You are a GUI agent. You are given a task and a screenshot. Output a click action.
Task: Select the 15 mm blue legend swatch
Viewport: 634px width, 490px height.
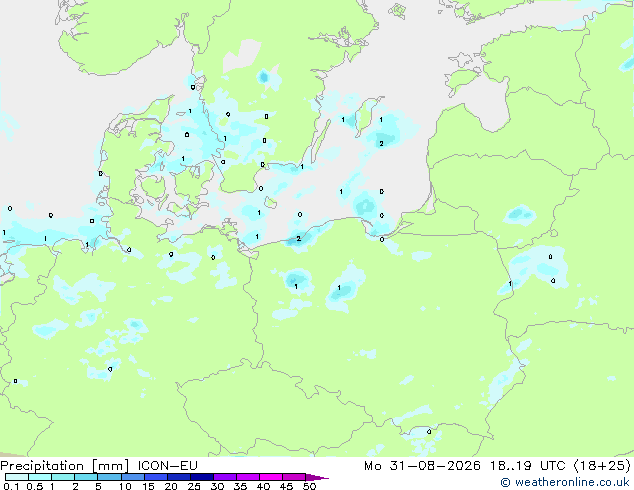[x=155, y=477]
